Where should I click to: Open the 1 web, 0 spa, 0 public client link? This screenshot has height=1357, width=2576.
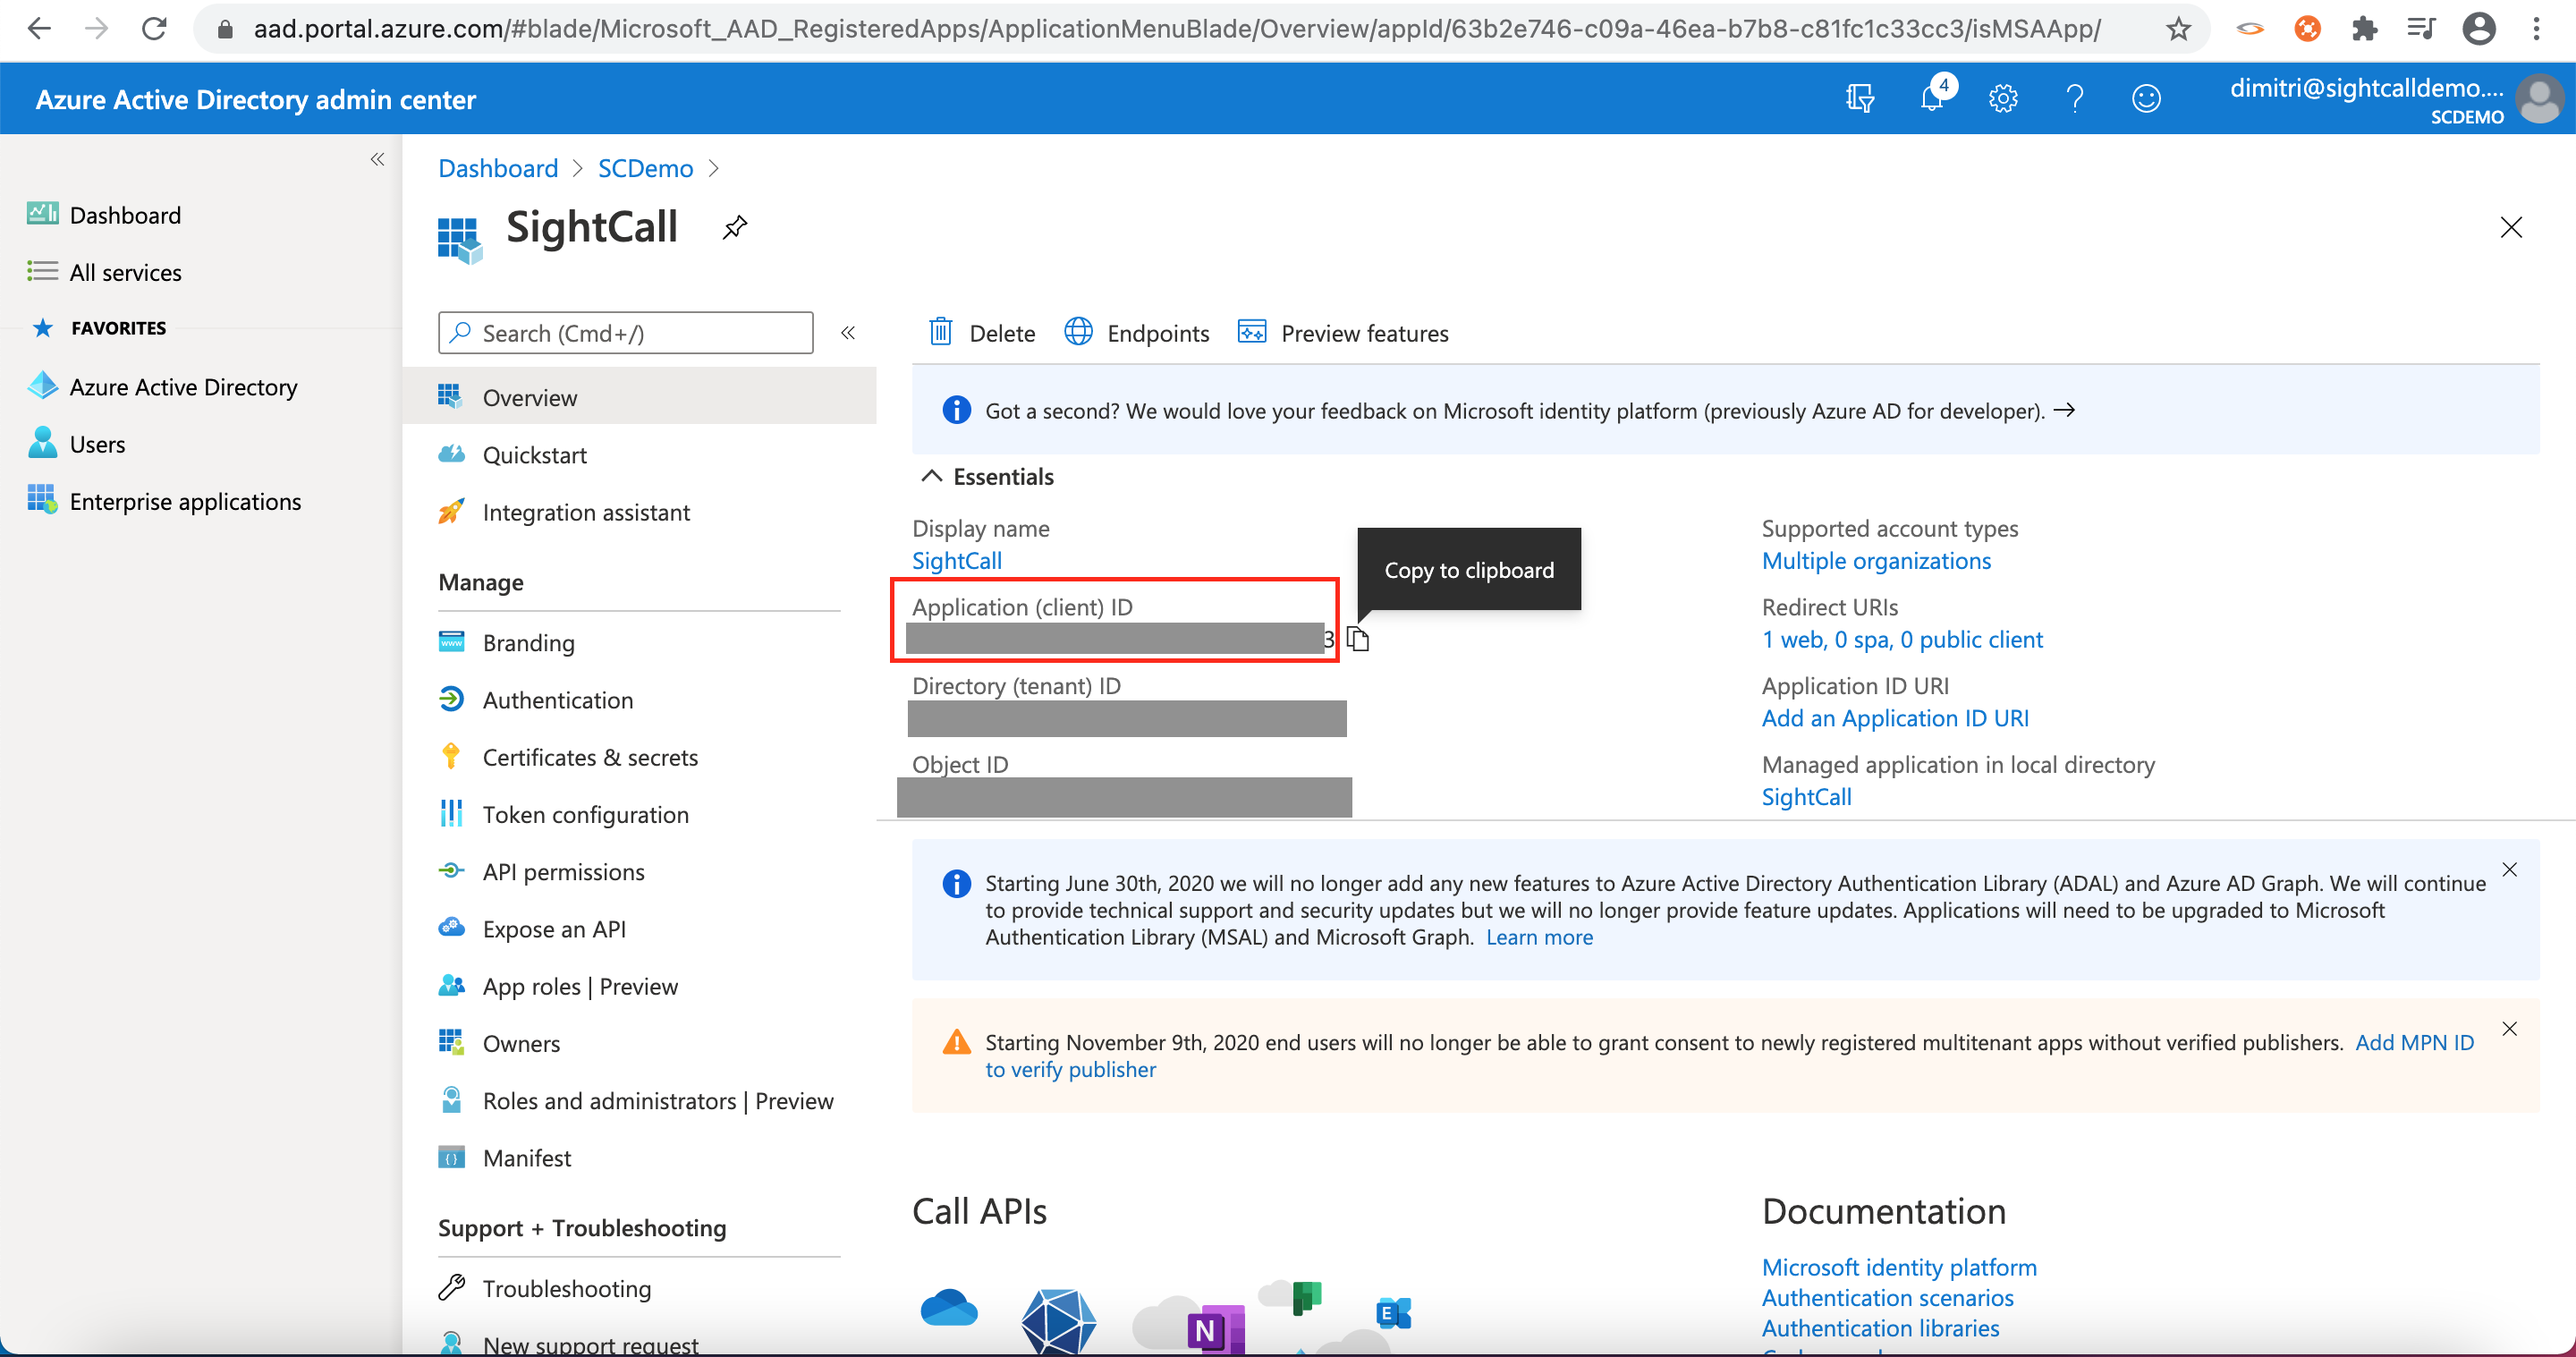pyautogui.click(x=1901, y=639)
